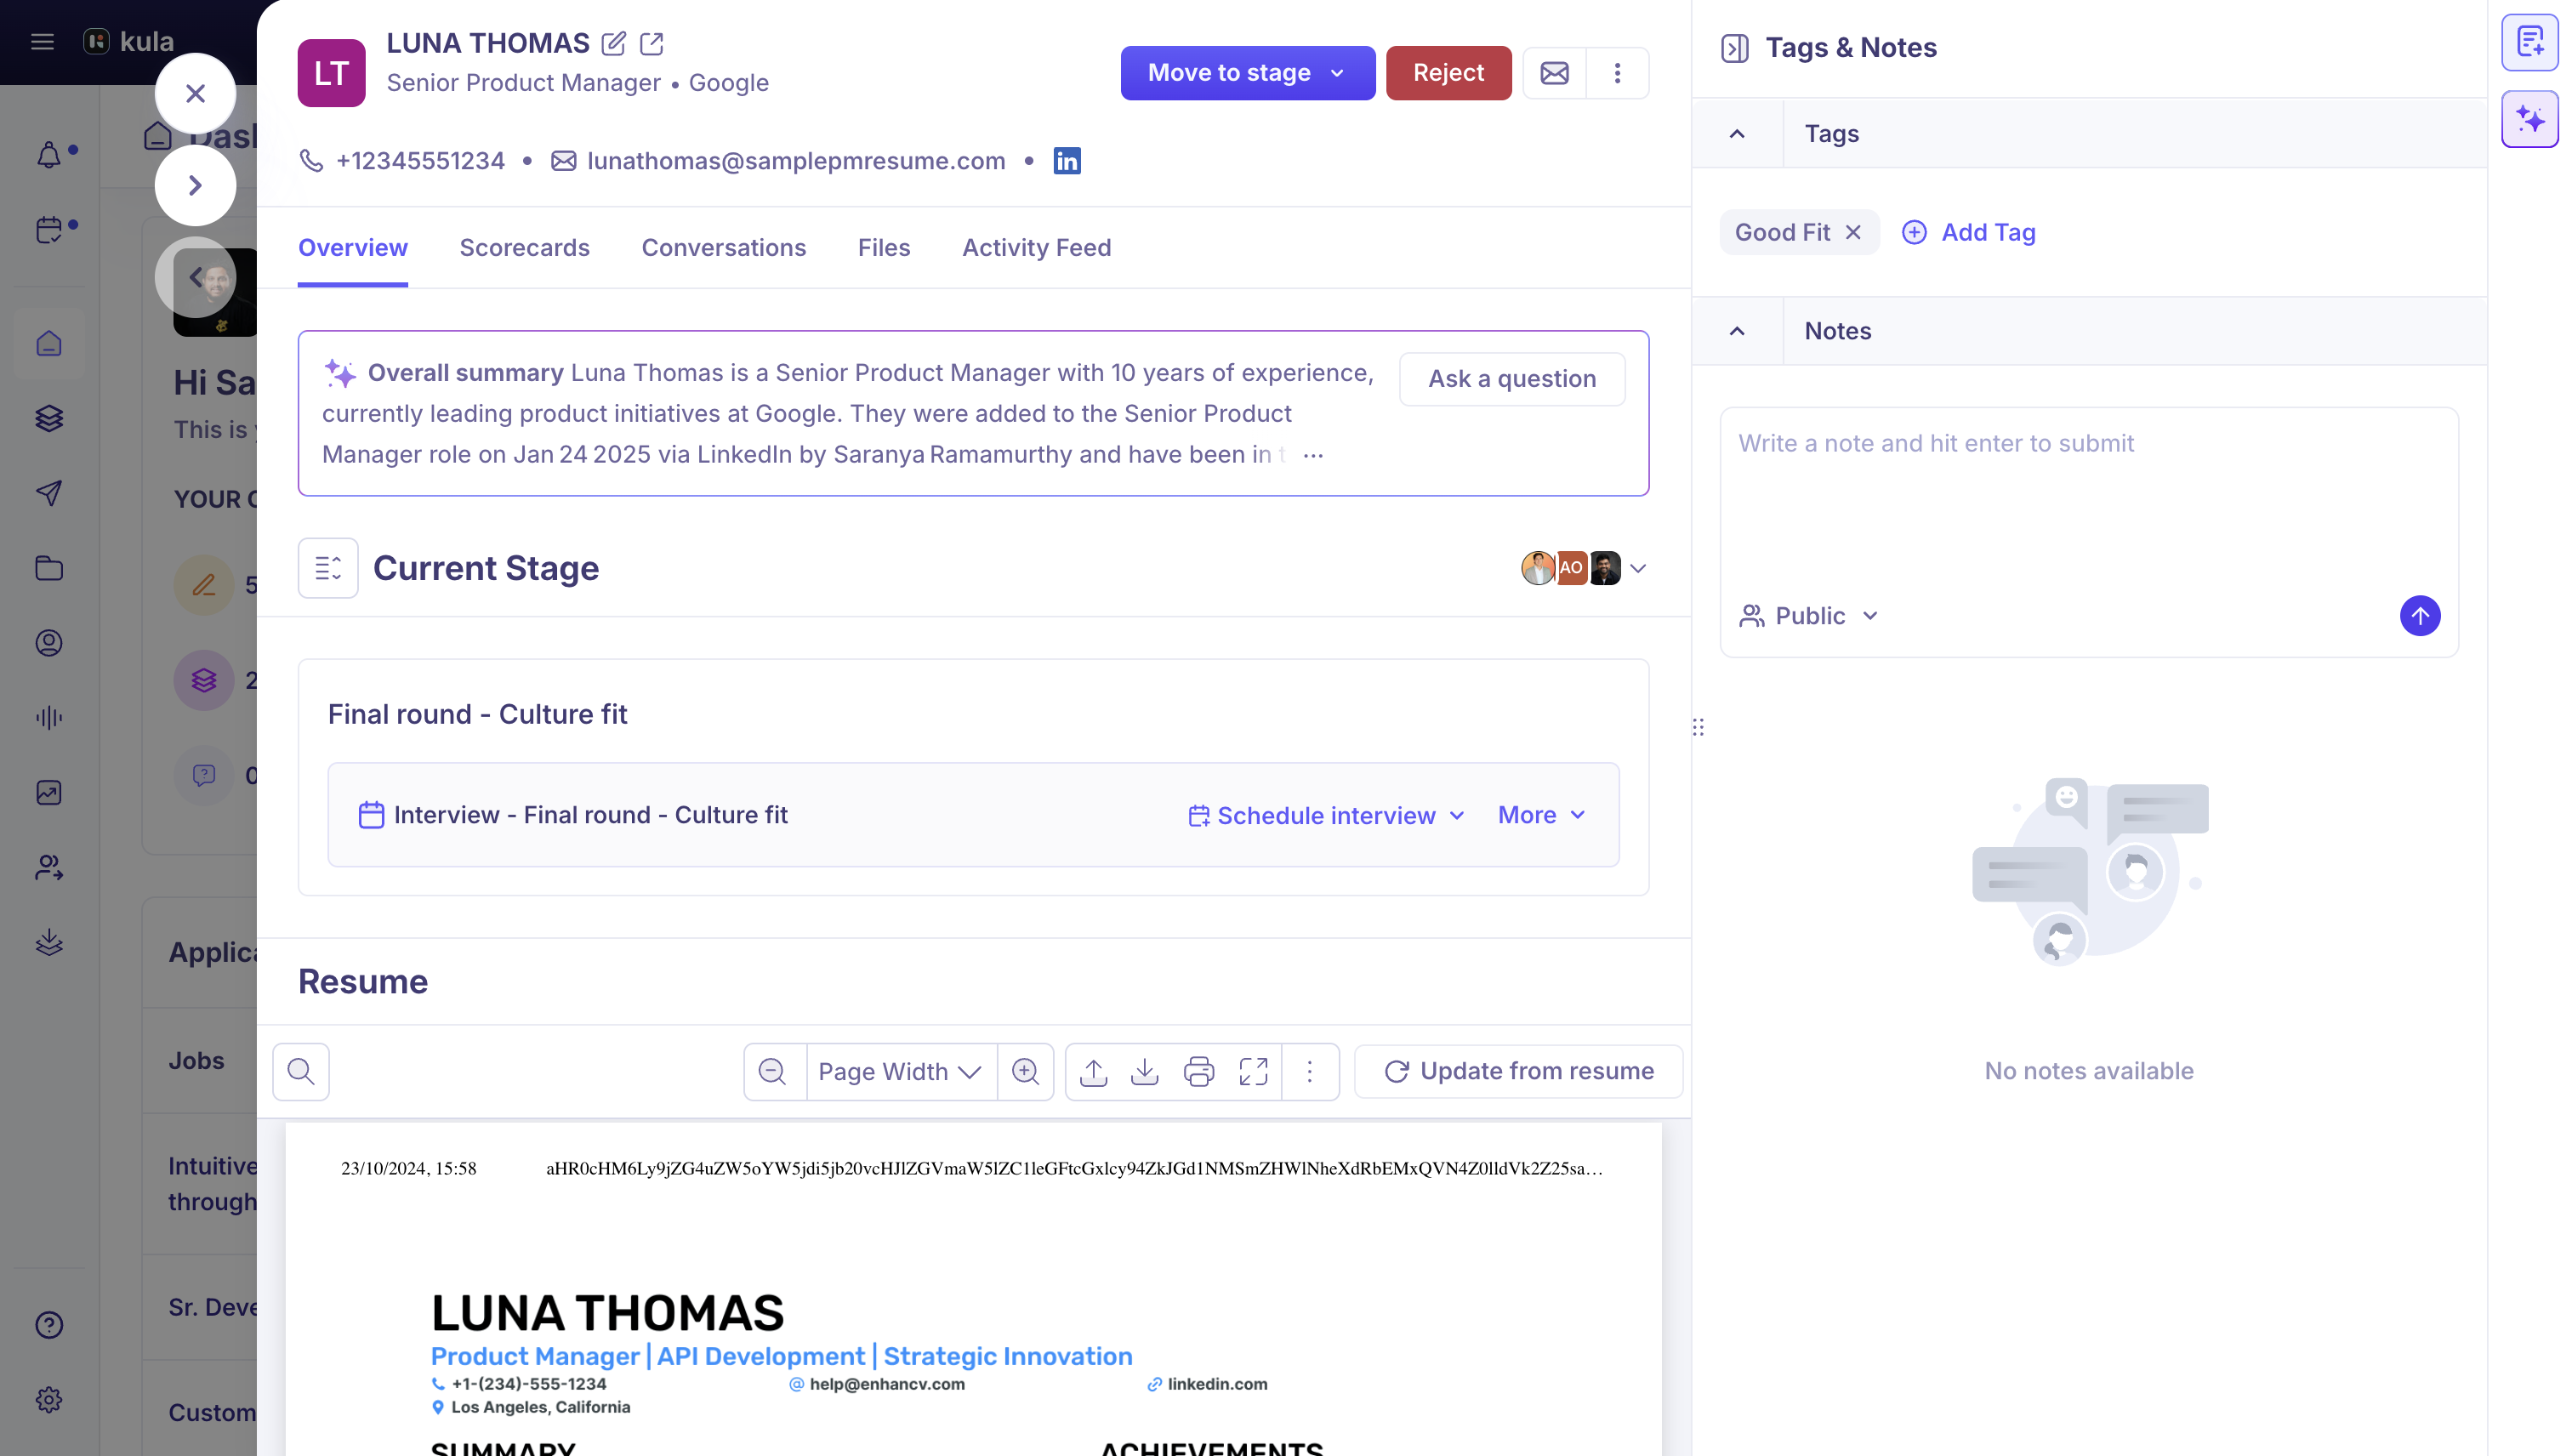Open folder icon in sidebar
The height and width of the screenshot is (1456, 2572).
(x=49, y=568)
